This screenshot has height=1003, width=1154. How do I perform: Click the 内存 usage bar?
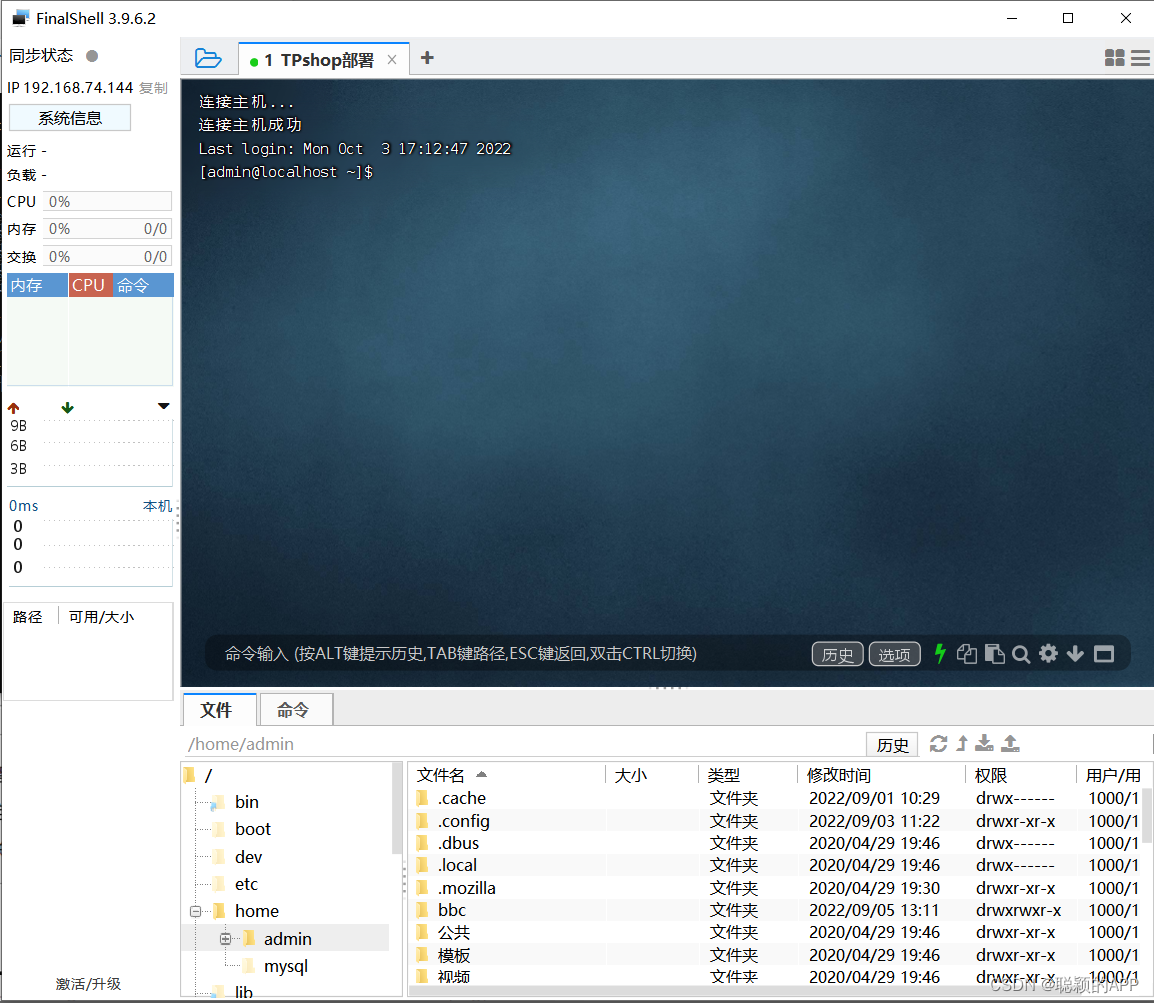pyautogui.click(x=107, y=229)
